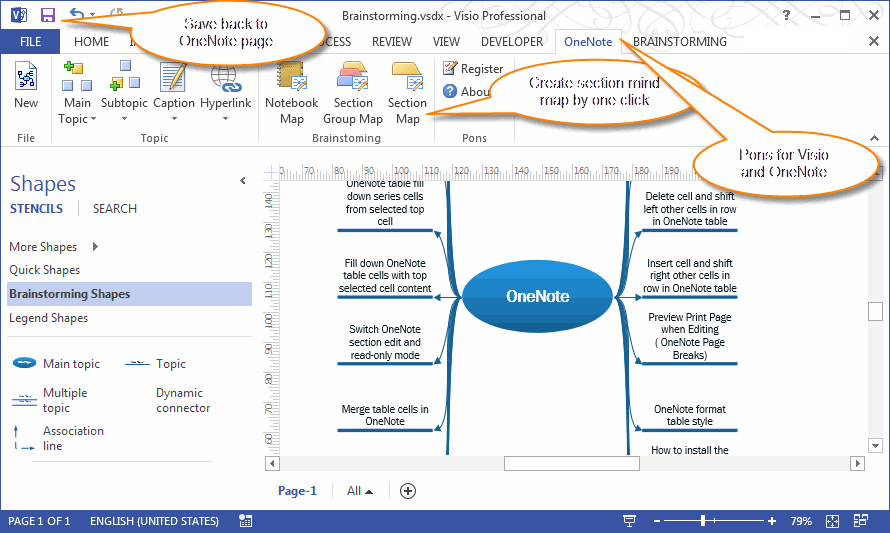The width and height of the screenshot is (890, 533).
Task: Insert a Subtopic via ribbon icon
Action: [124, 77]
